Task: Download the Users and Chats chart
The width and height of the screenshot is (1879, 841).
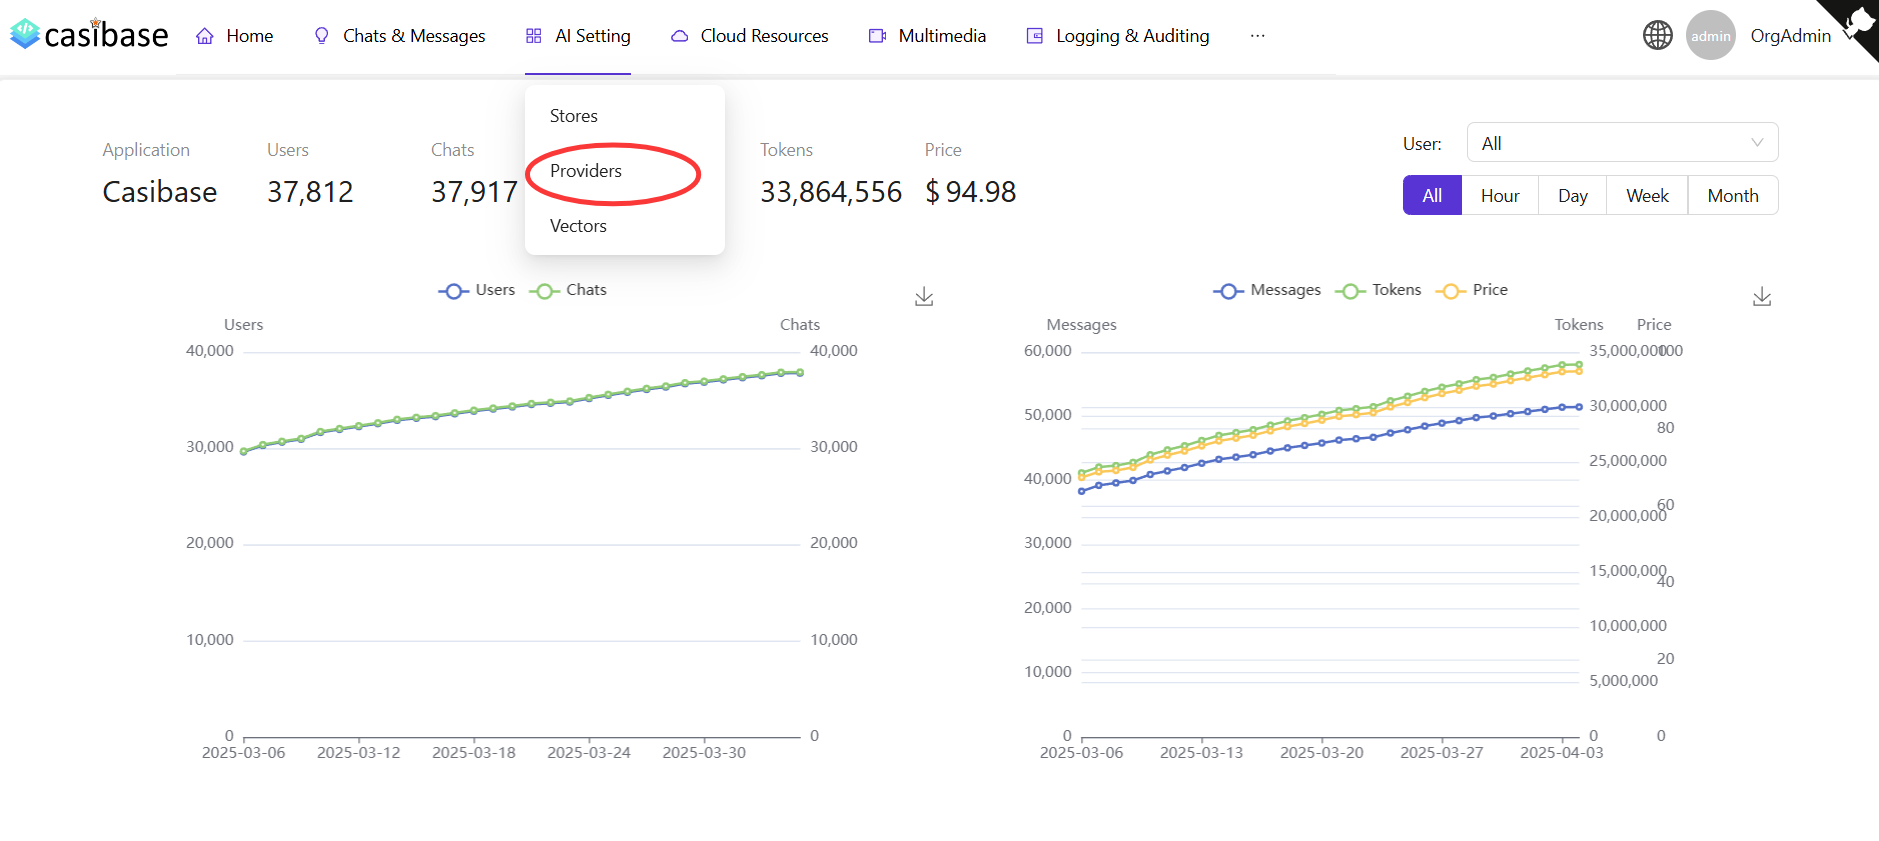Action: [x=924, y=297]
